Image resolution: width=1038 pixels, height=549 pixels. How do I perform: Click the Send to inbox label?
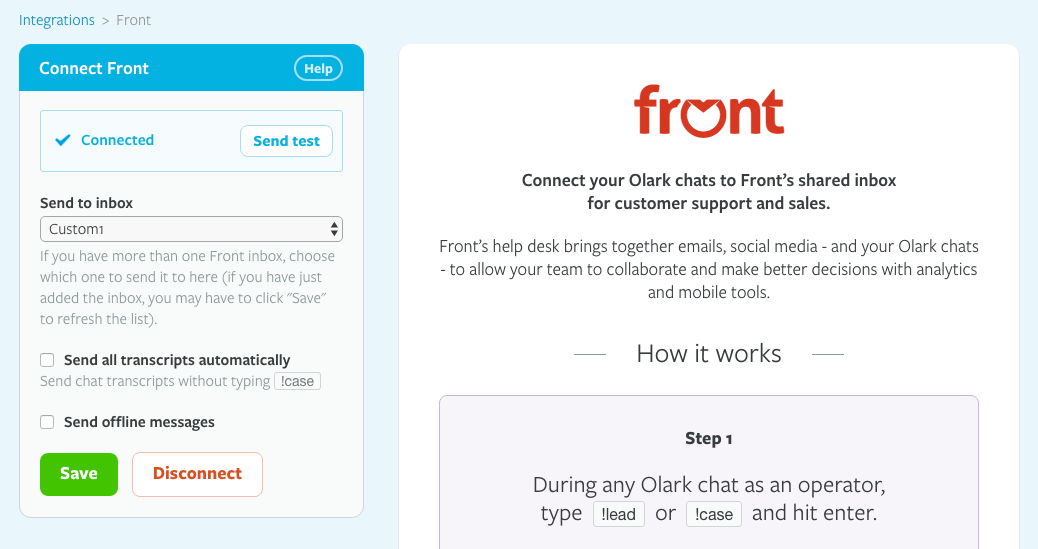(x=86, y=203)
